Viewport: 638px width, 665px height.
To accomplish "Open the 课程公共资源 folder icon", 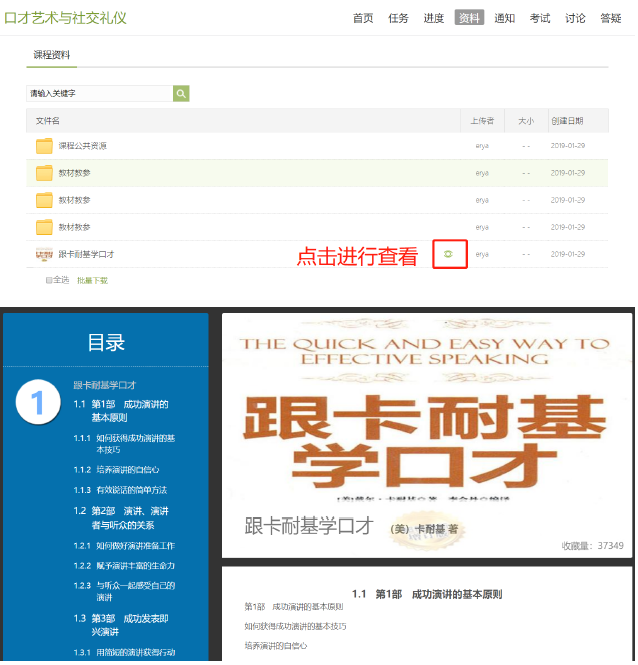I will (x=44, y=146).
